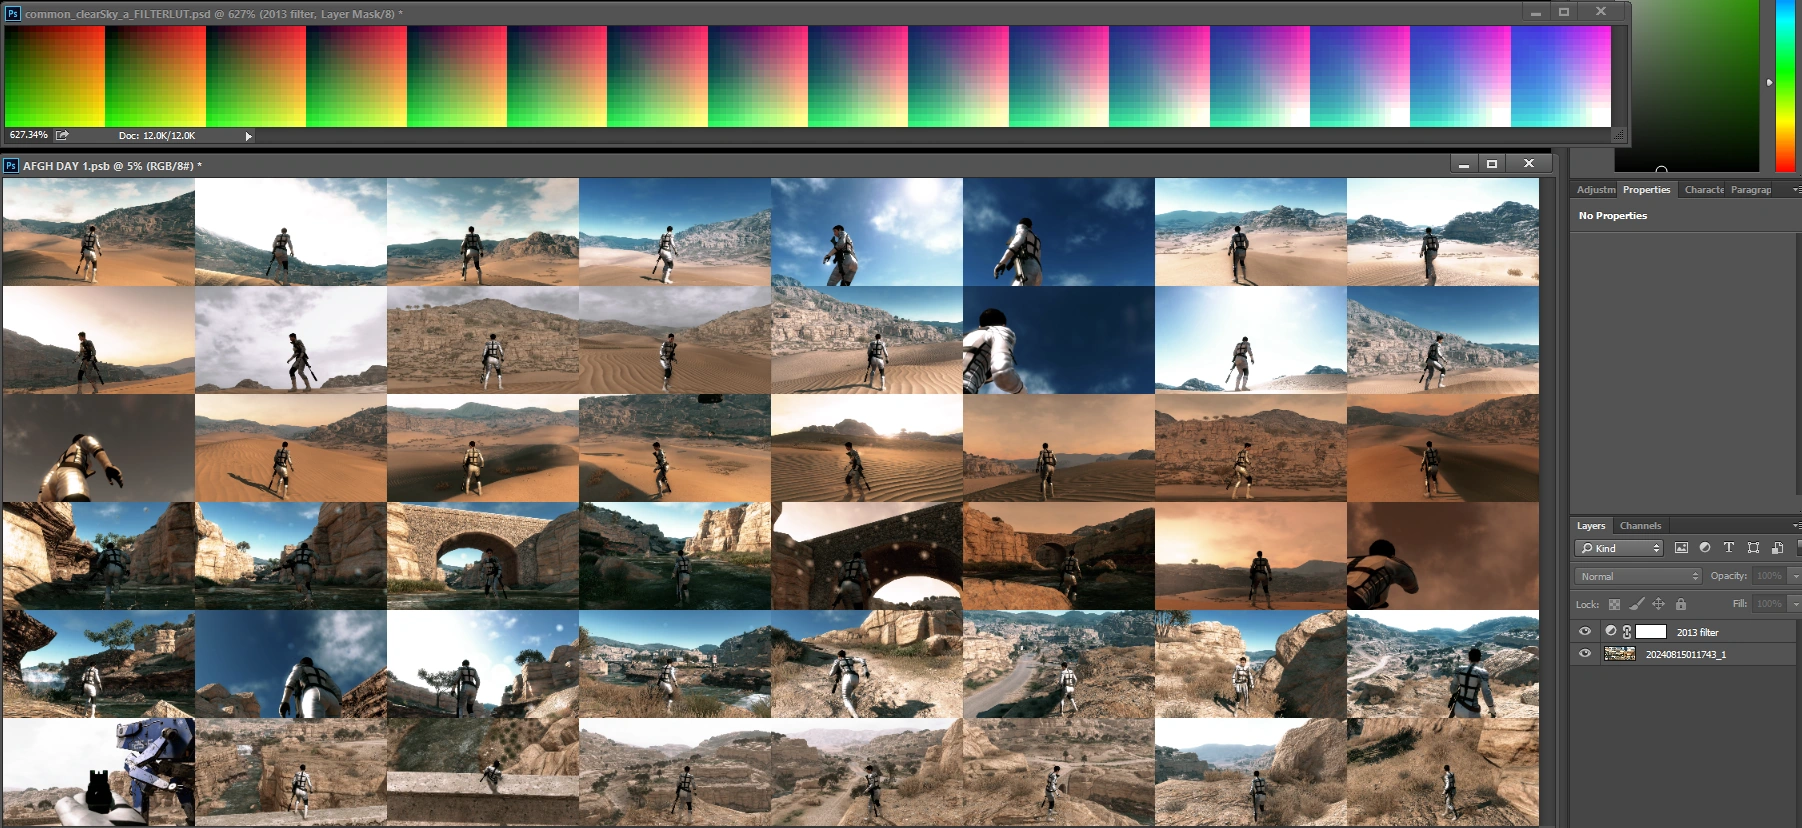Click the share icon in LUT status bar
1802x828 pixels.
point(62,135)
